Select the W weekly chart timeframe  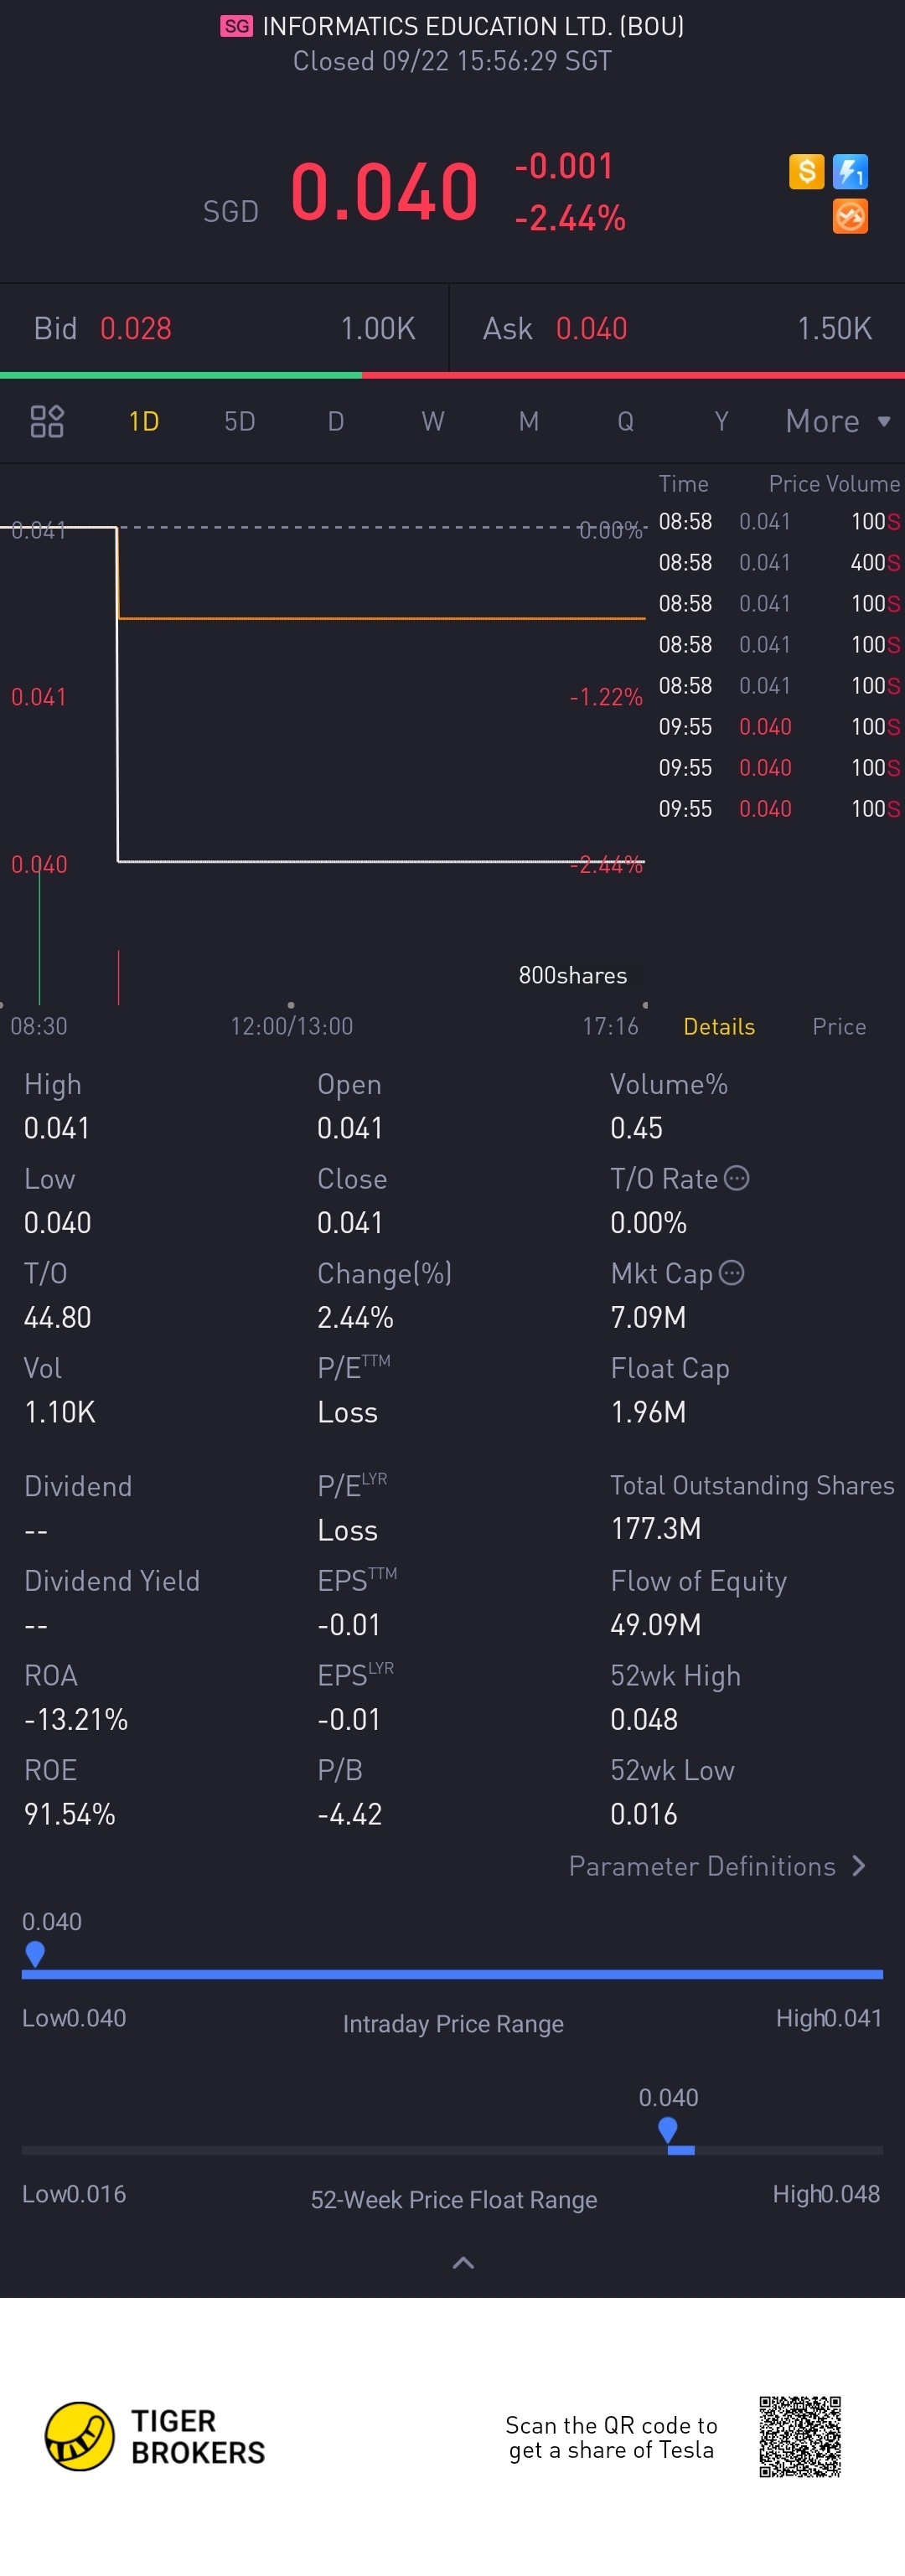tap(432, 421)
